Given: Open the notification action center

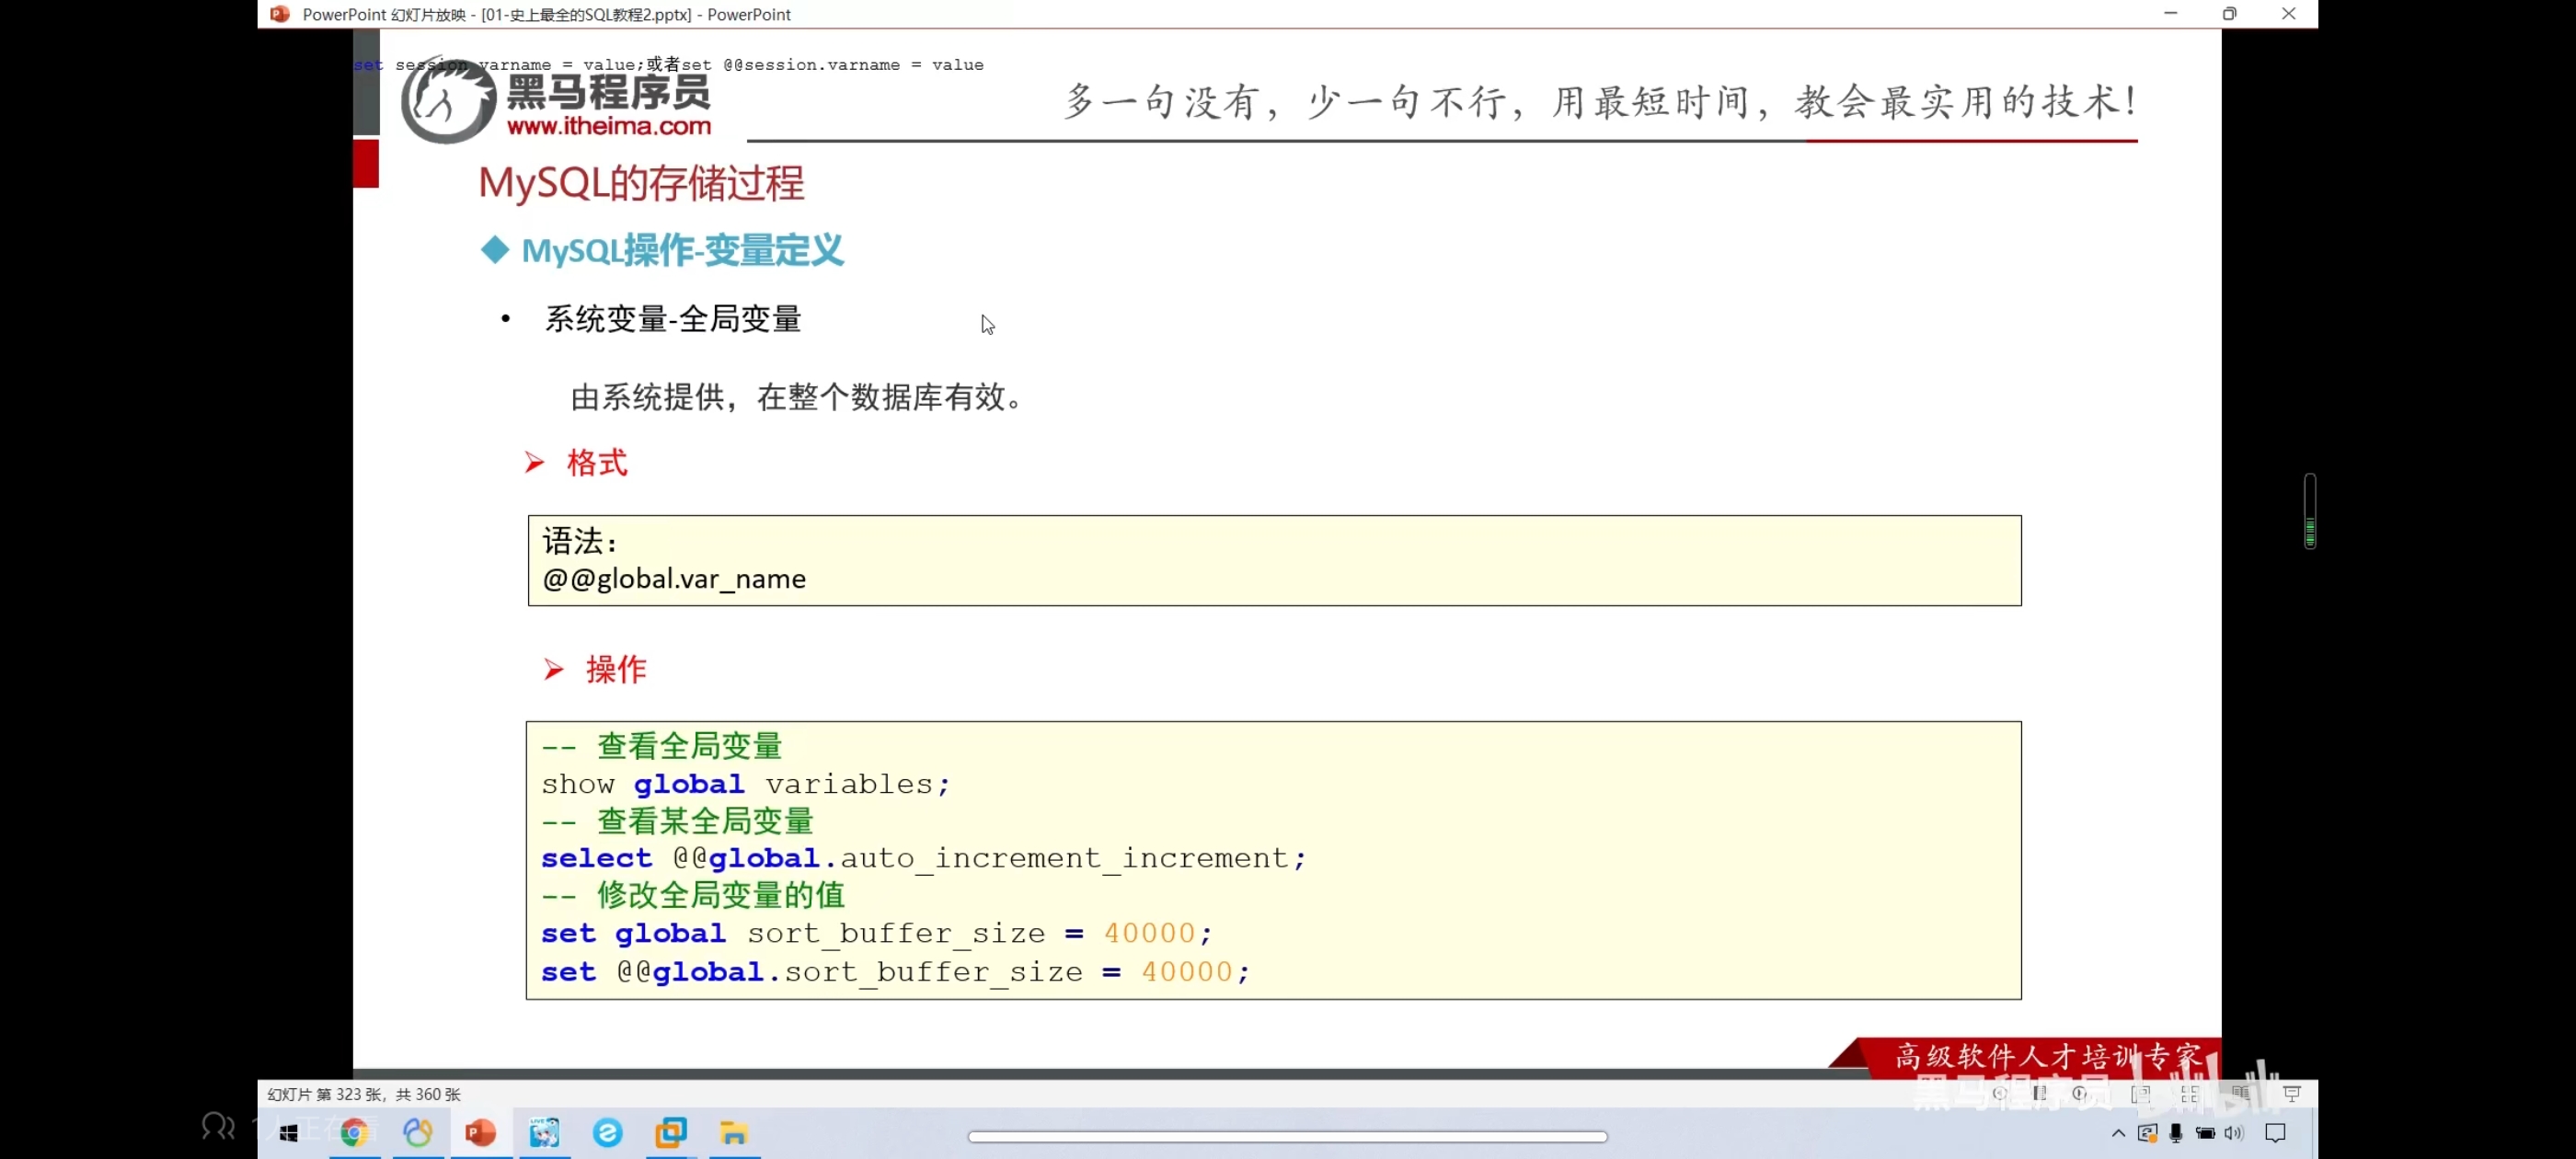Looking at the screenshot, I should [2275, 1133].
